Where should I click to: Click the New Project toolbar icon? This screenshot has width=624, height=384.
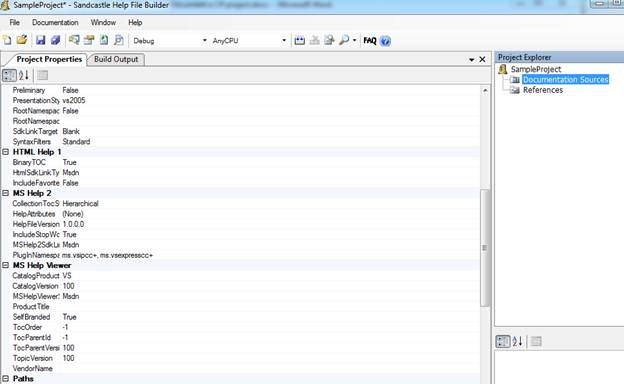(x=7, y=40)
